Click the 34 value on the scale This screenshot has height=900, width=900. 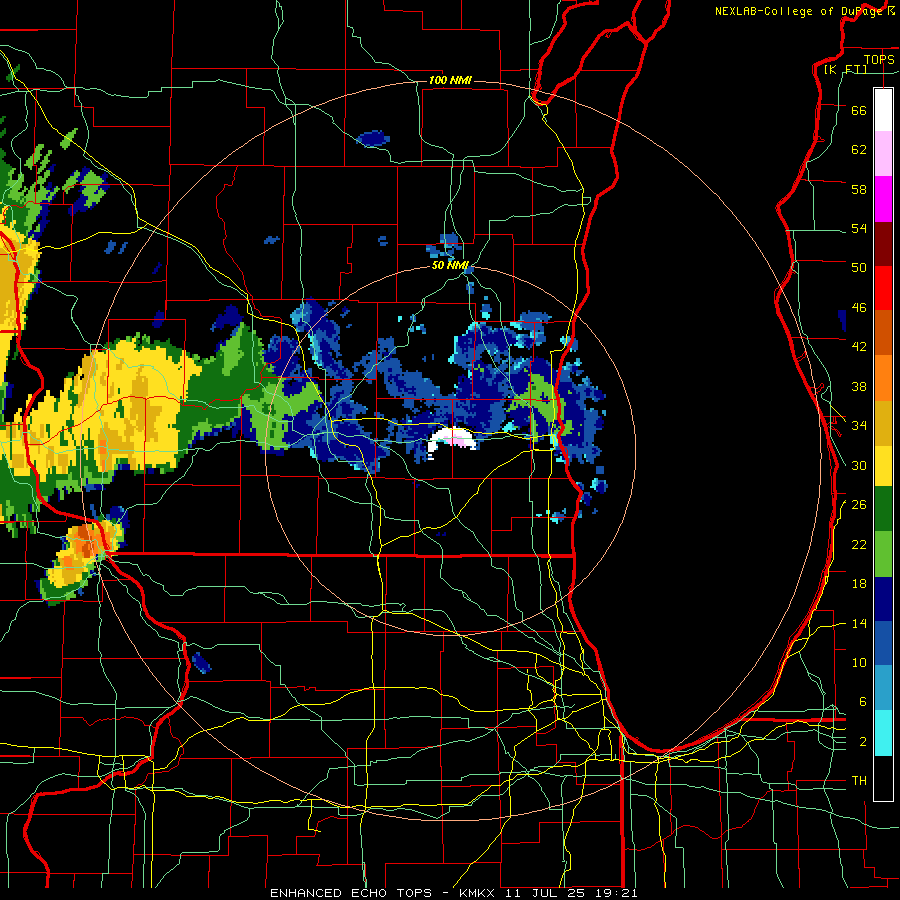click(x=859, y=425)
